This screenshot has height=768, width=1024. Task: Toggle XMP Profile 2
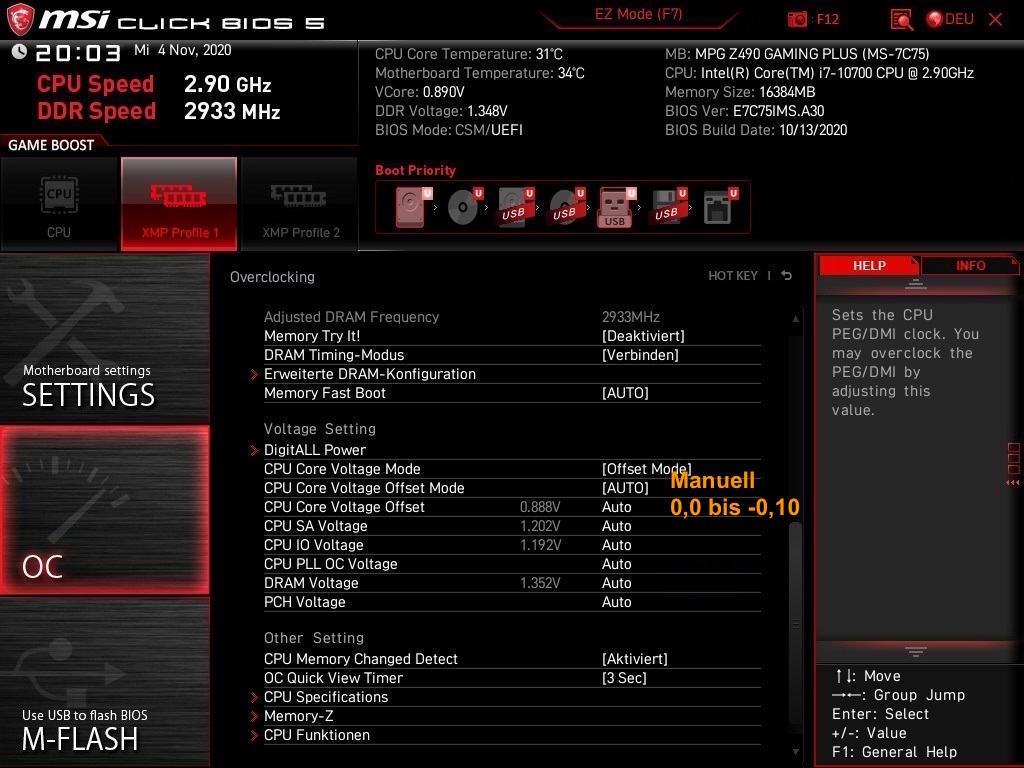[x=299, y=204]
